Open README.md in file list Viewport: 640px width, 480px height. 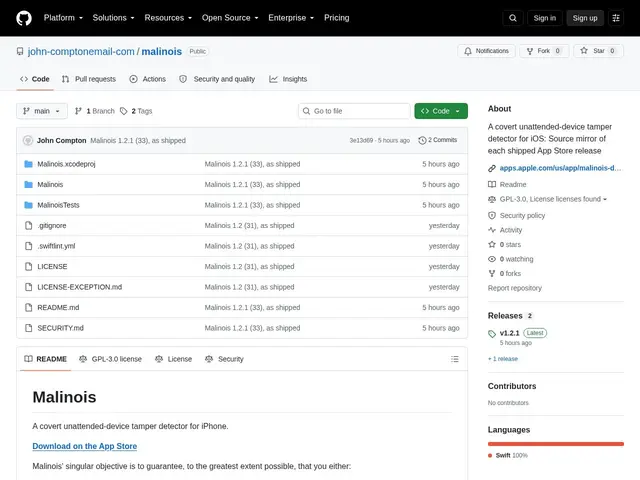point(58,307)
